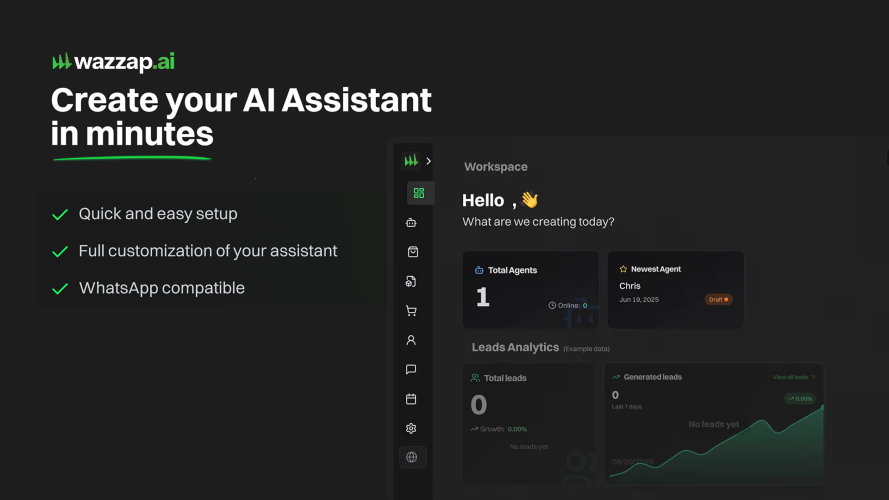This screenshot has width=889, height=500.
Task: Click the 'What are we creating today?' text
Action: [x=538, y=222]
